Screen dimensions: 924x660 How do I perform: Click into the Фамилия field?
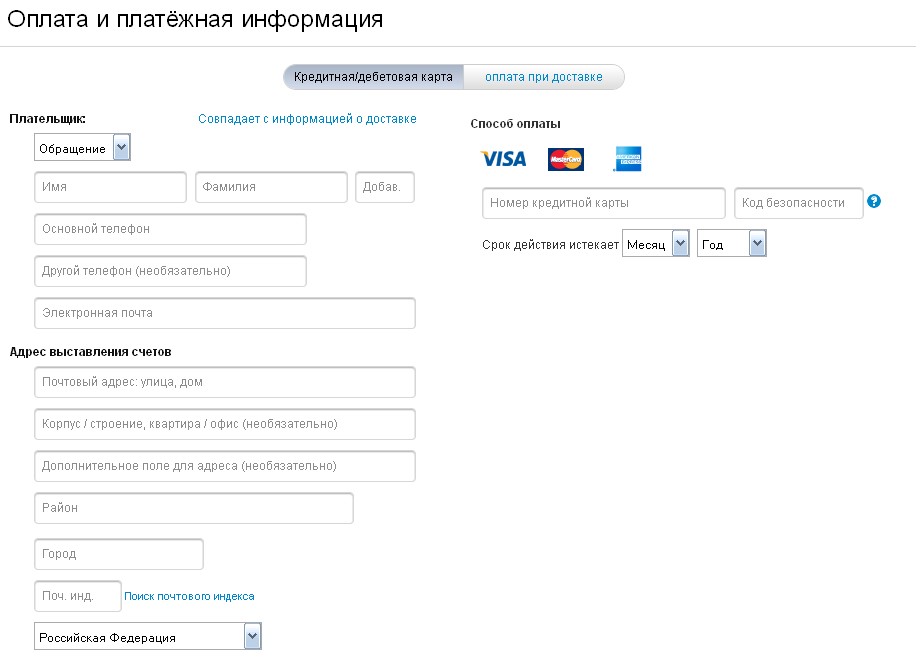[271, 187]
